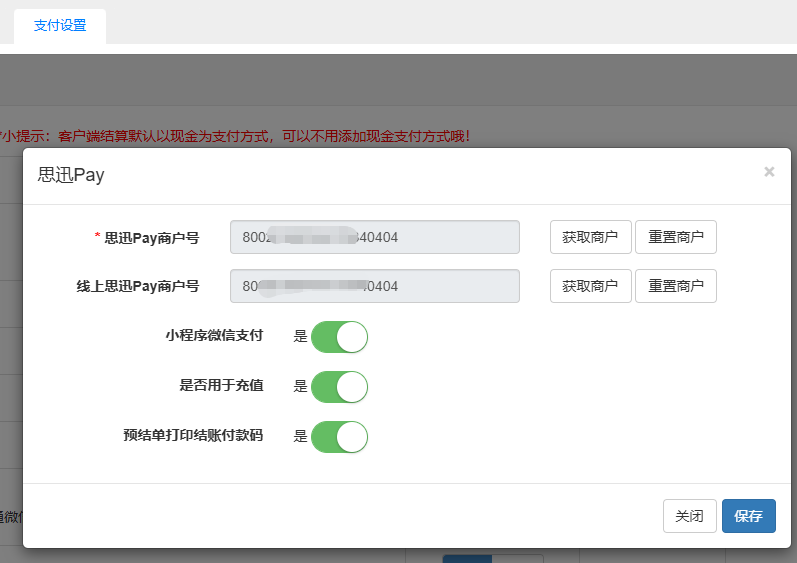Click the 小程序微信支付 label text
This screenshot has height=563, width=797.
click(214, 336)
